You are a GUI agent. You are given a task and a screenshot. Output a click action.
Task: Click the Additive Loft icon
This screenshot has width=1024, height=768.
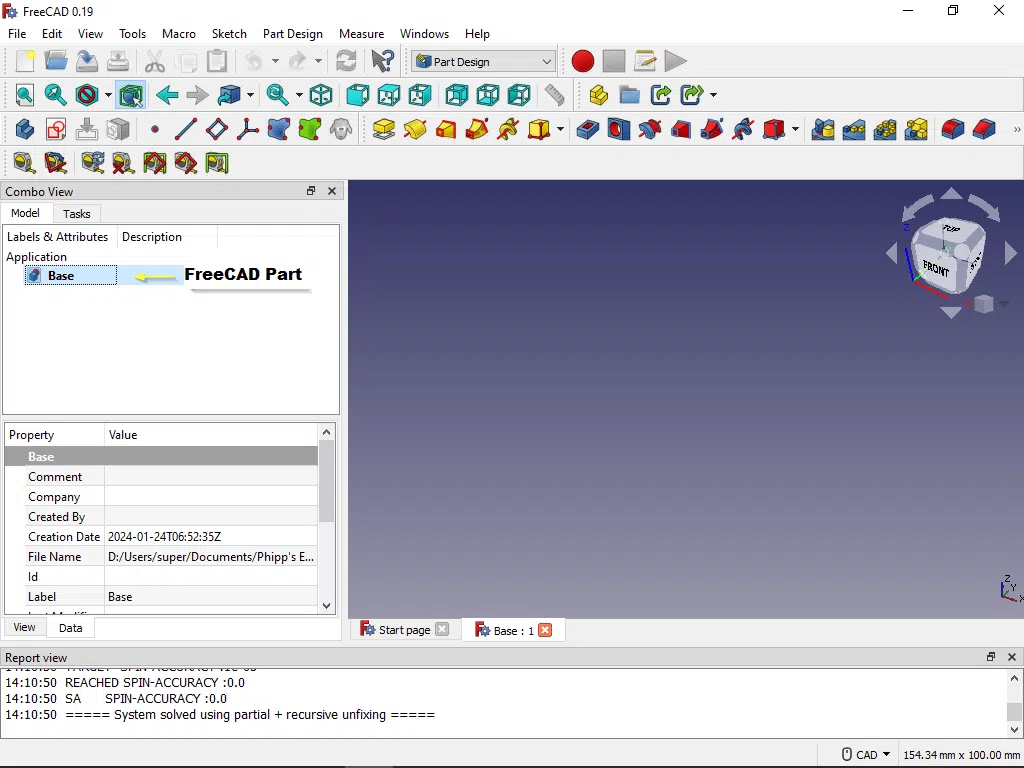click(446, 129)
